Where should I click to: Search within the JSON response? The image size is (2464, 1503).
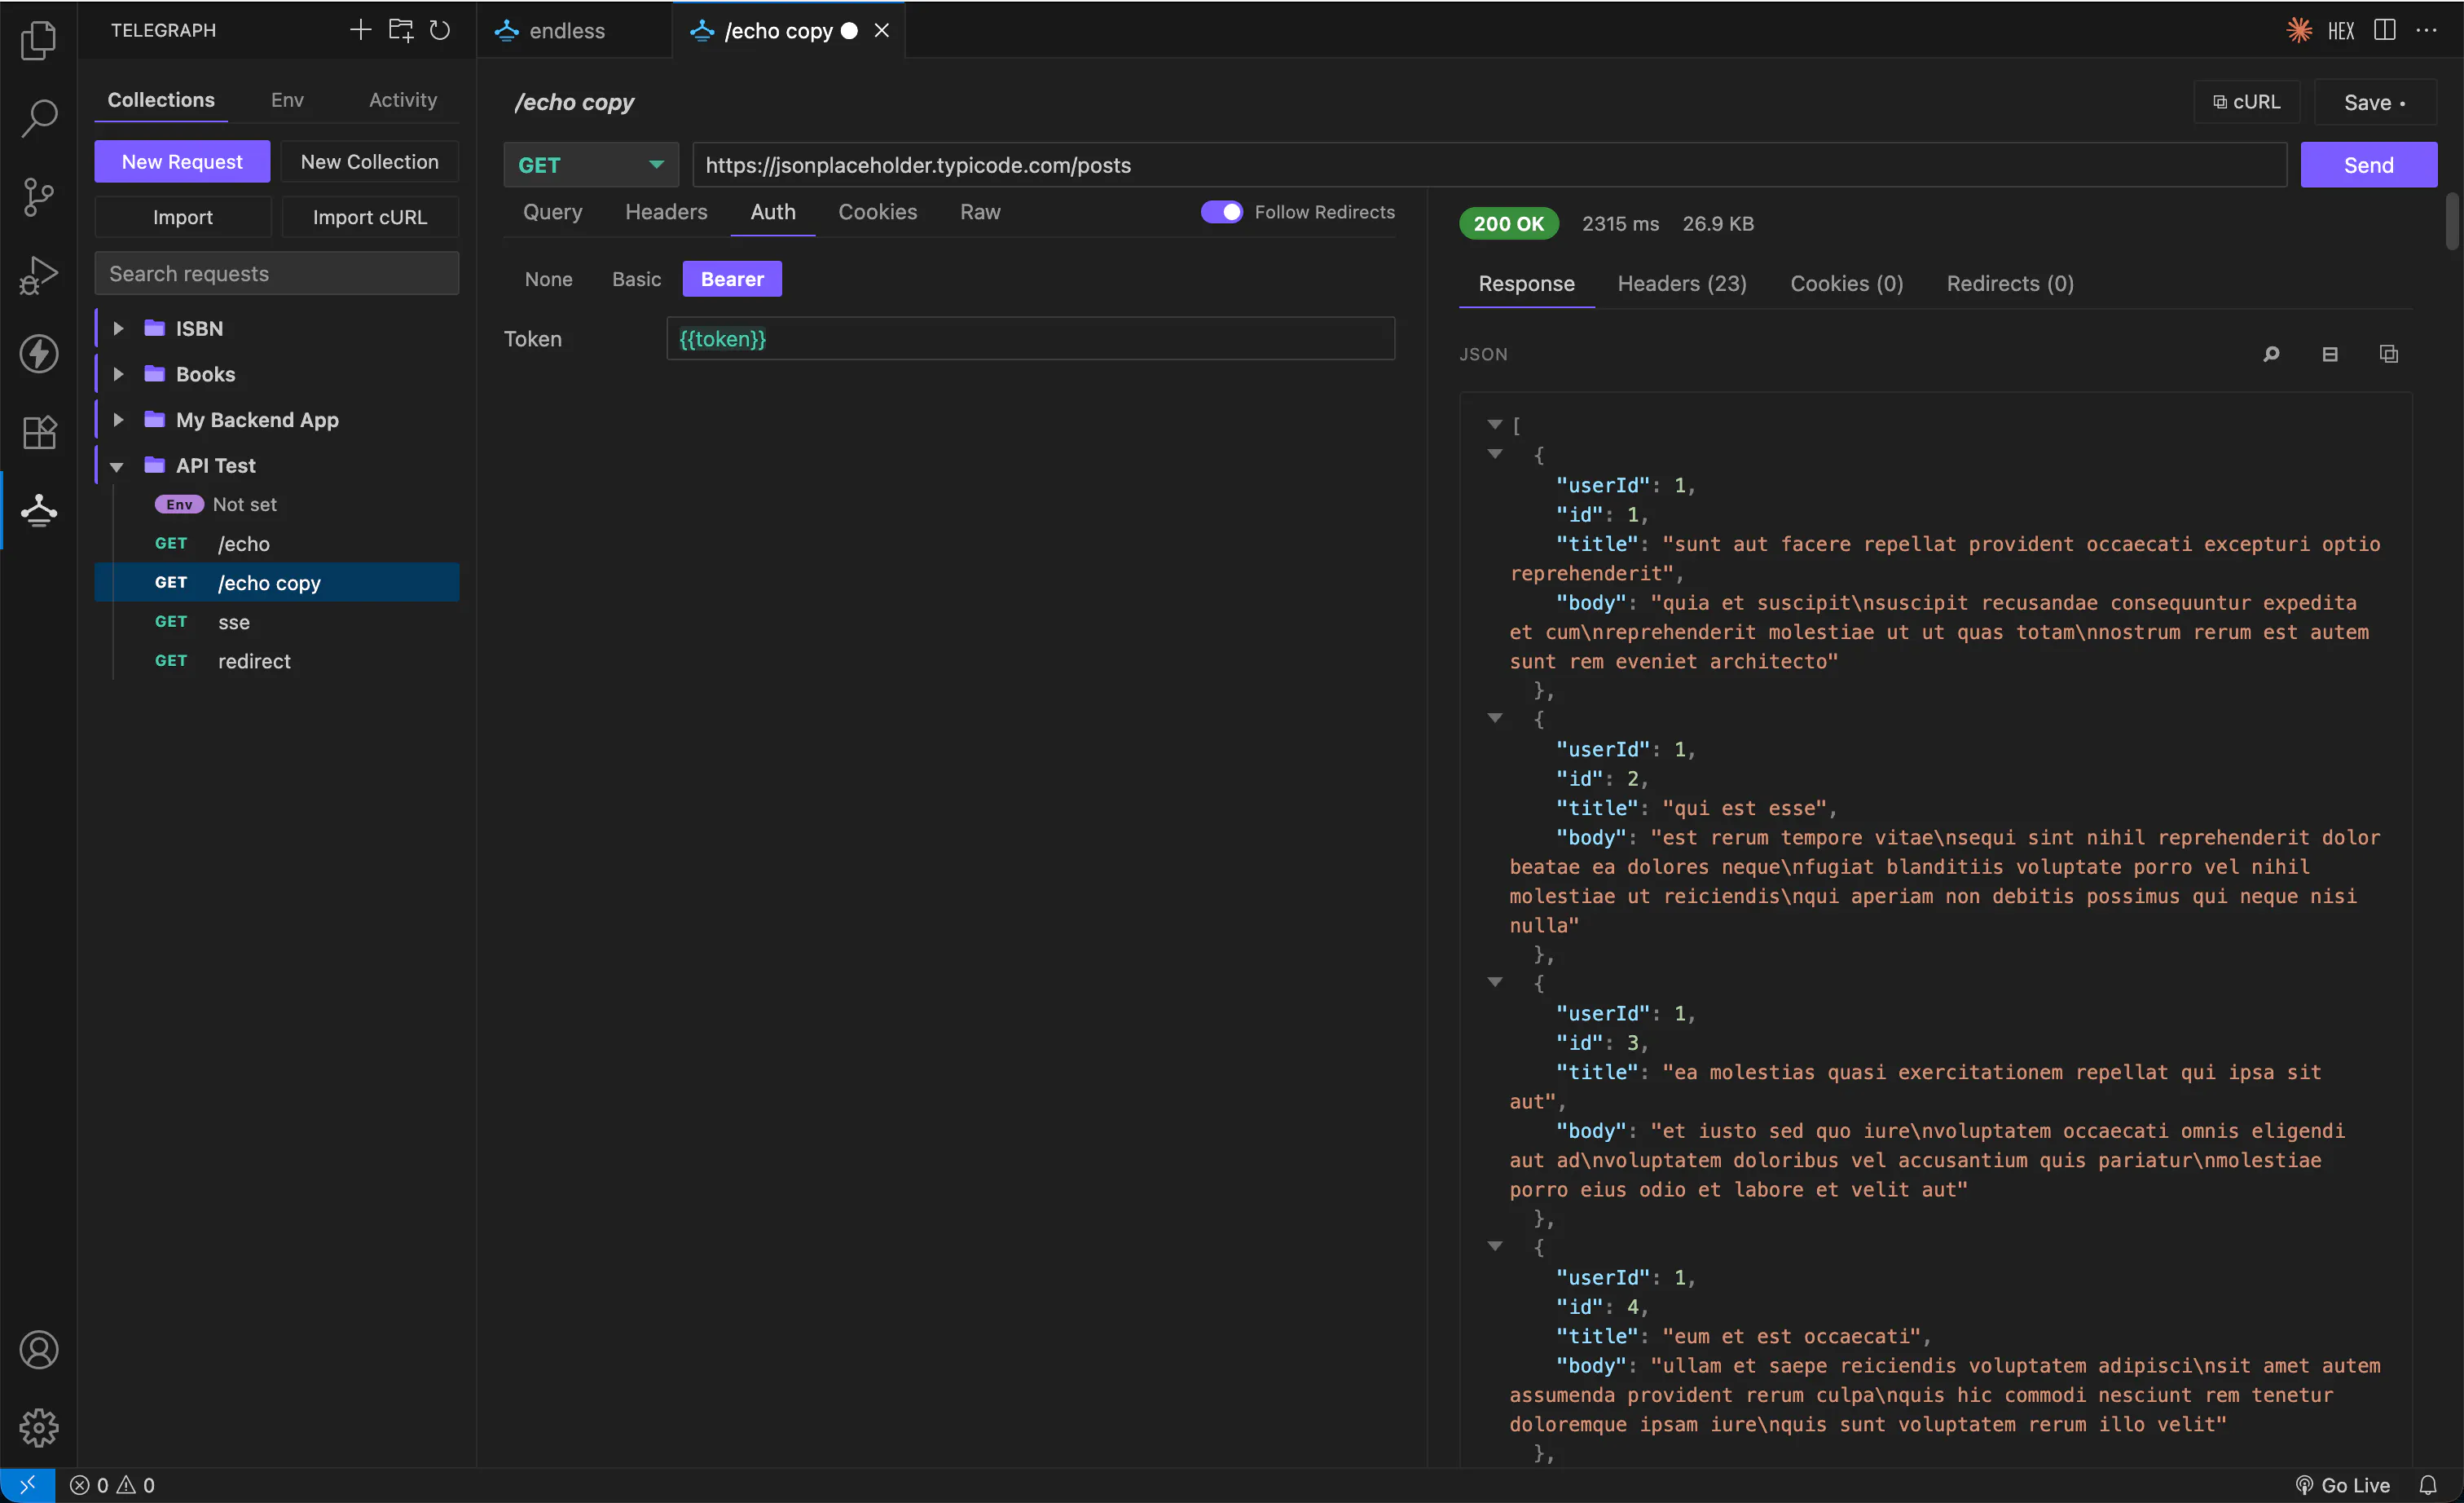2271,354
